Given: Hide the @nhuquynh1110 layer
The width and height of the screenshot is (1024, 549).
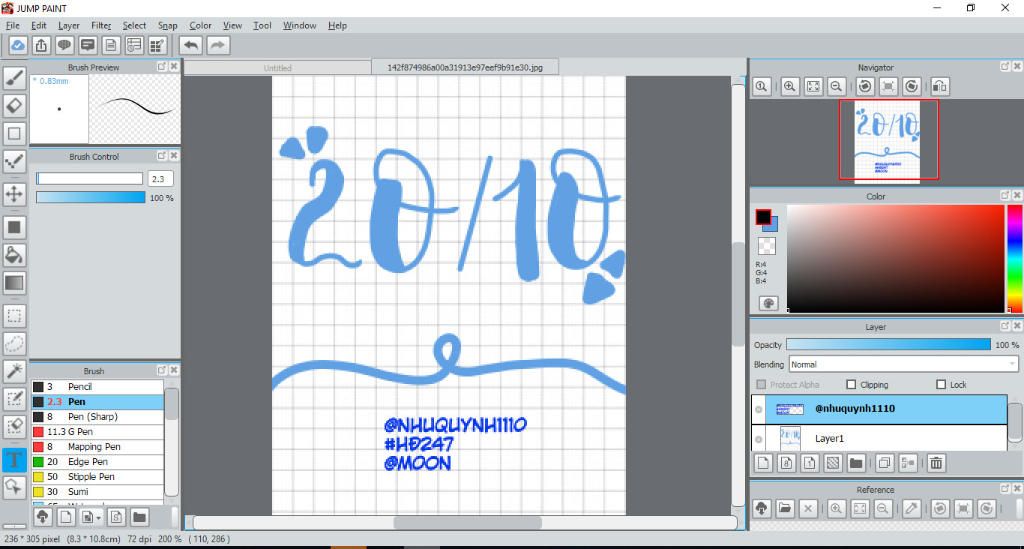Looking at the screenshot, I should coord(759,409).
